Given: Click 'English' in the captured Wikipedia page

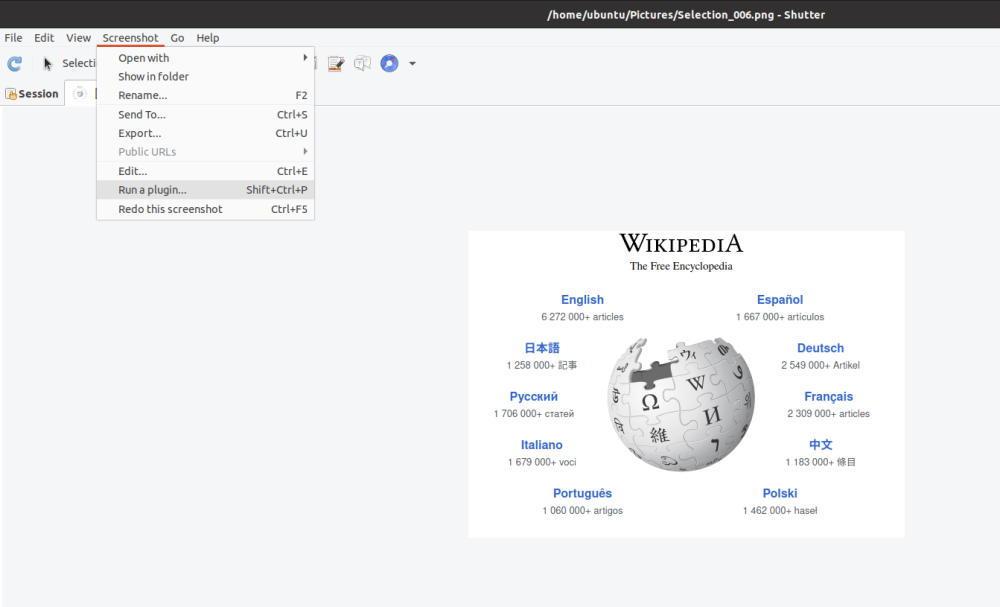Looking at the screenshot, I should coord(582,300).
